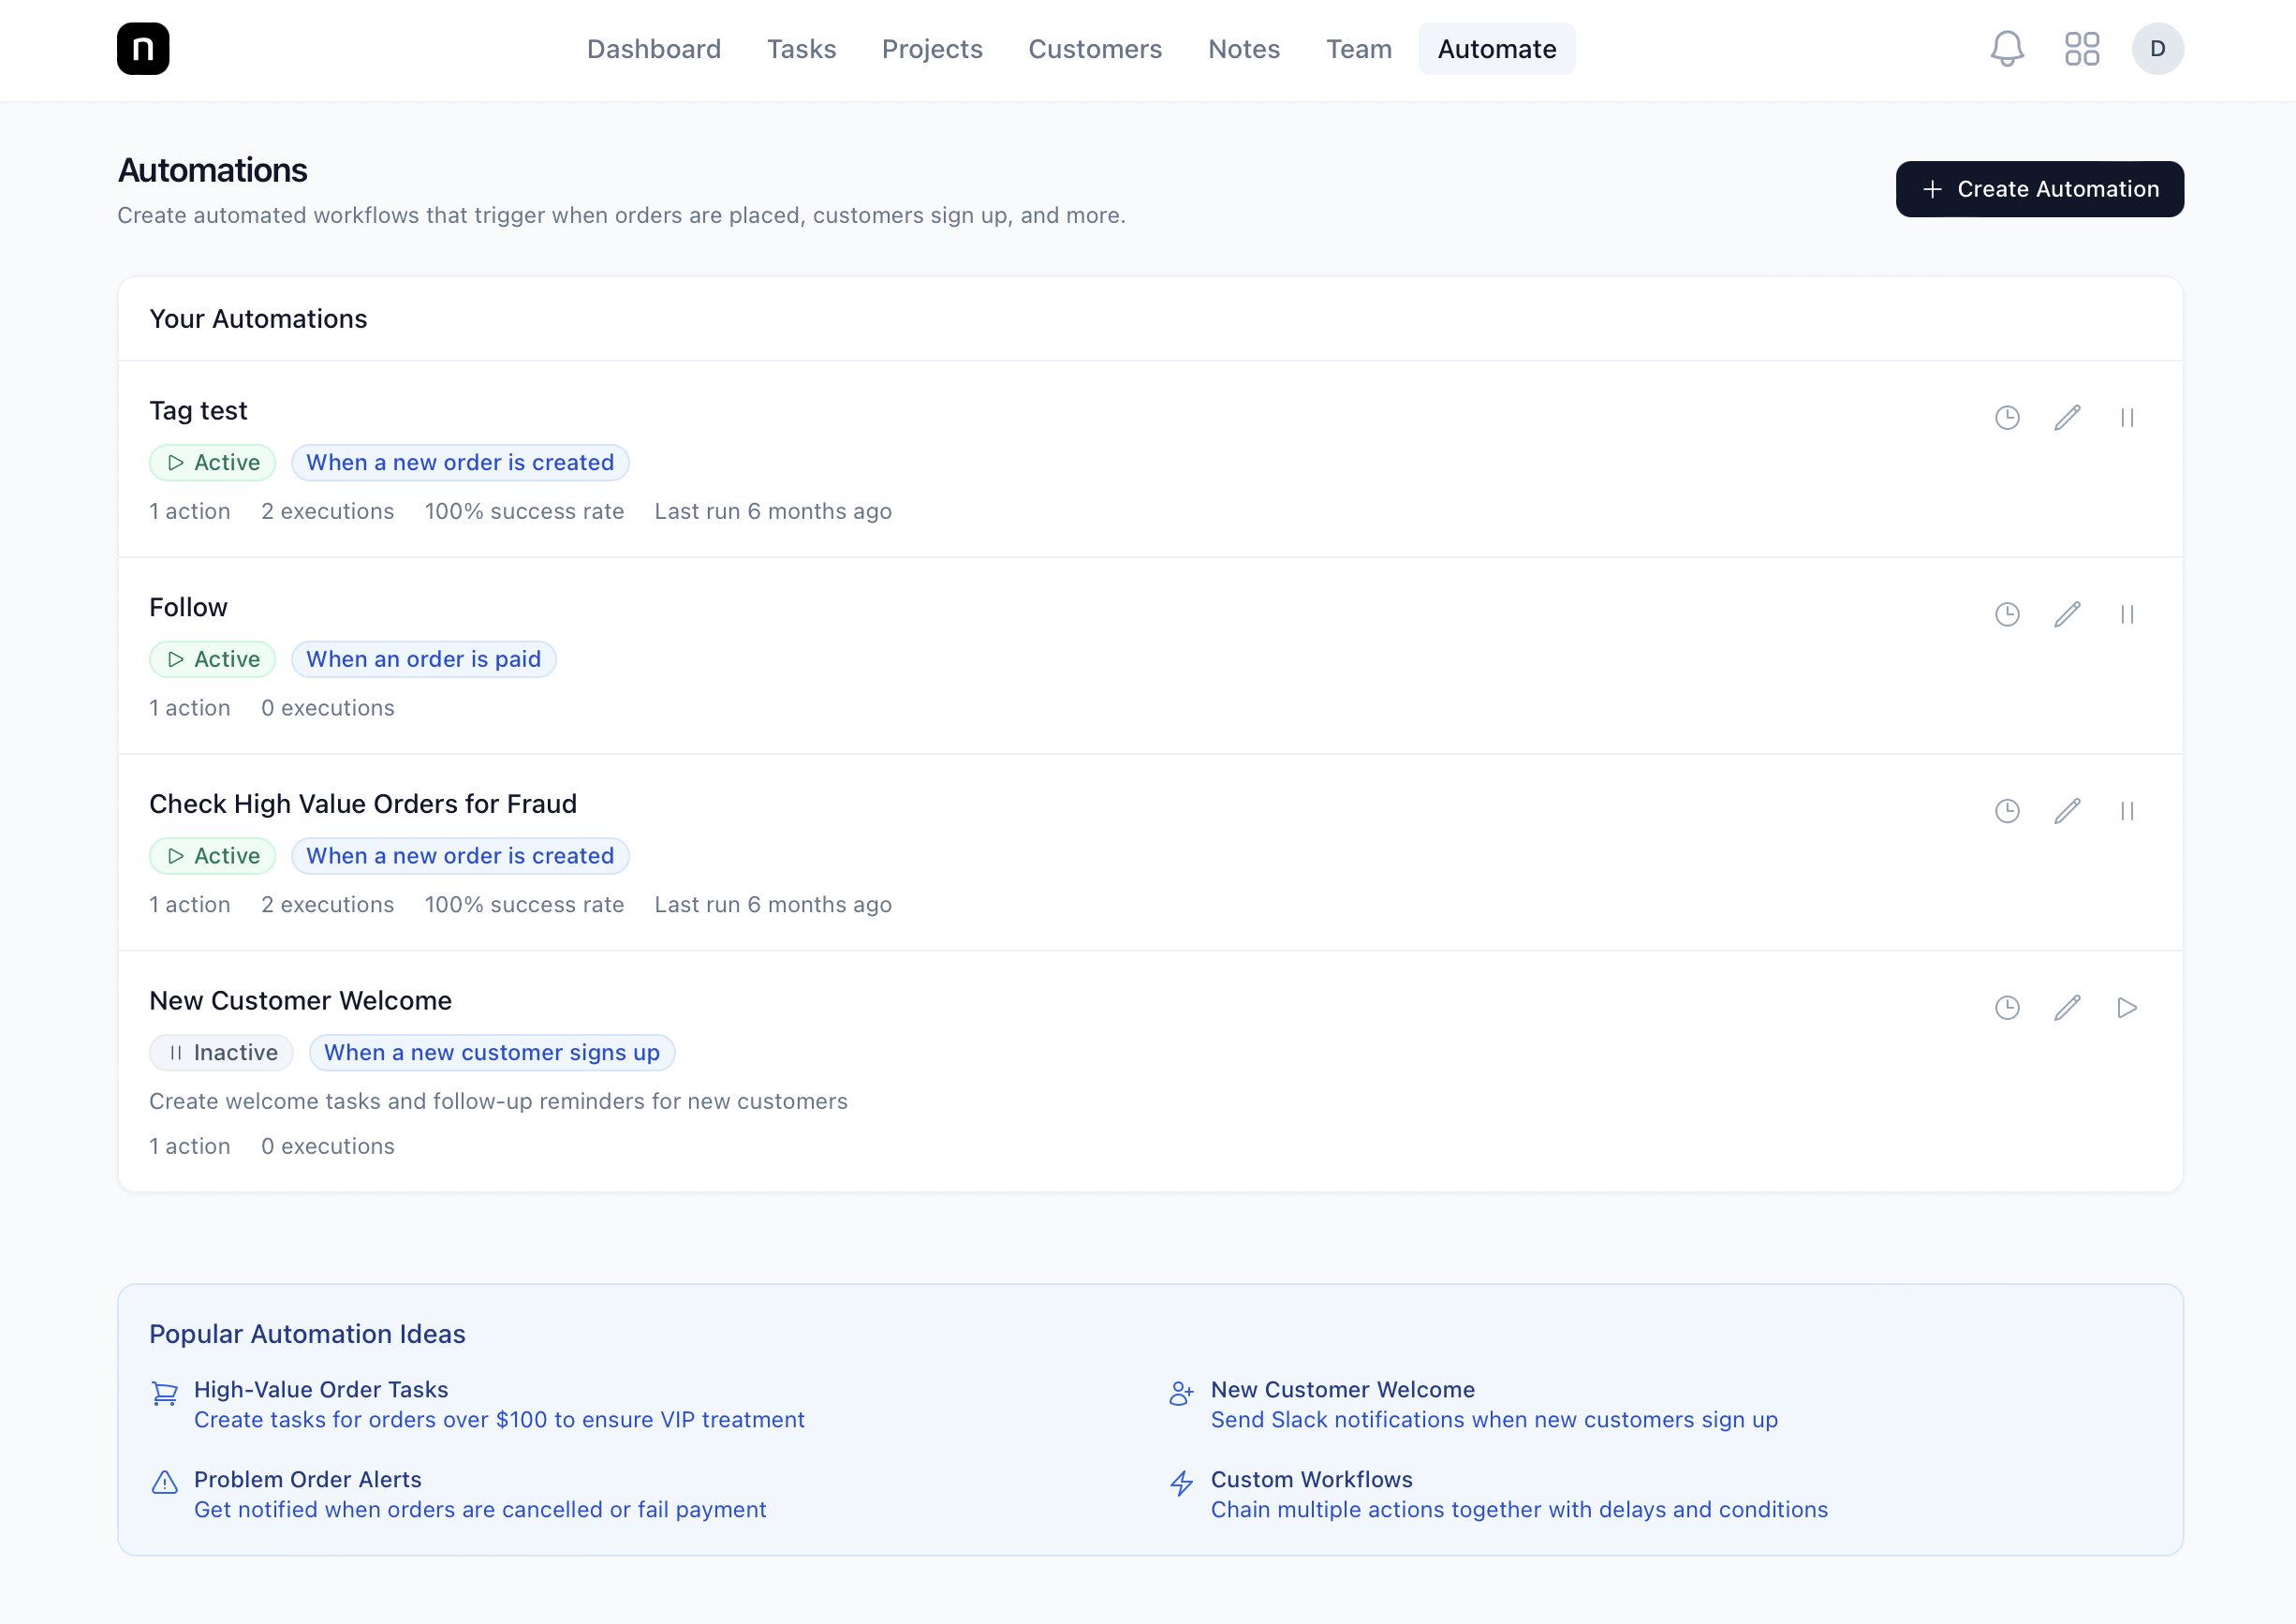
Task: Open the apps grid icon
Action: click(x=2082, y=49)
